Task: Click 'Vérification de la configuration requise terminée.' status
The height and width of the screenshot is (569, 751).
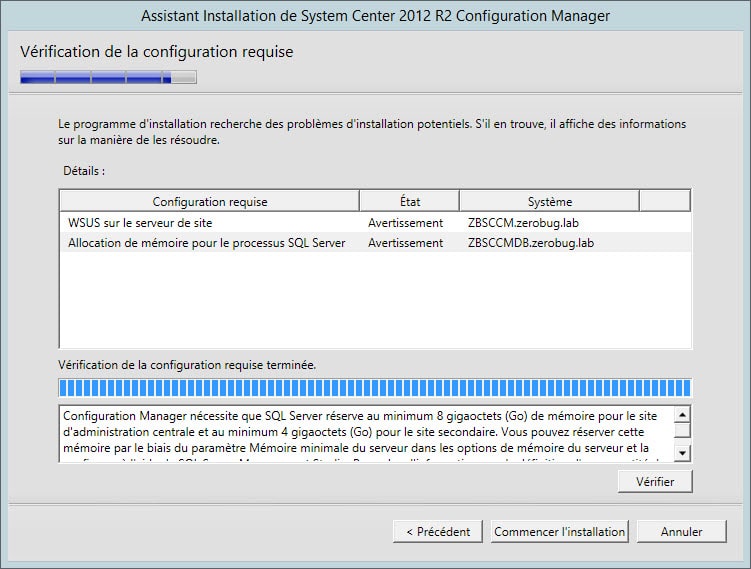Action: click(187, 365)
